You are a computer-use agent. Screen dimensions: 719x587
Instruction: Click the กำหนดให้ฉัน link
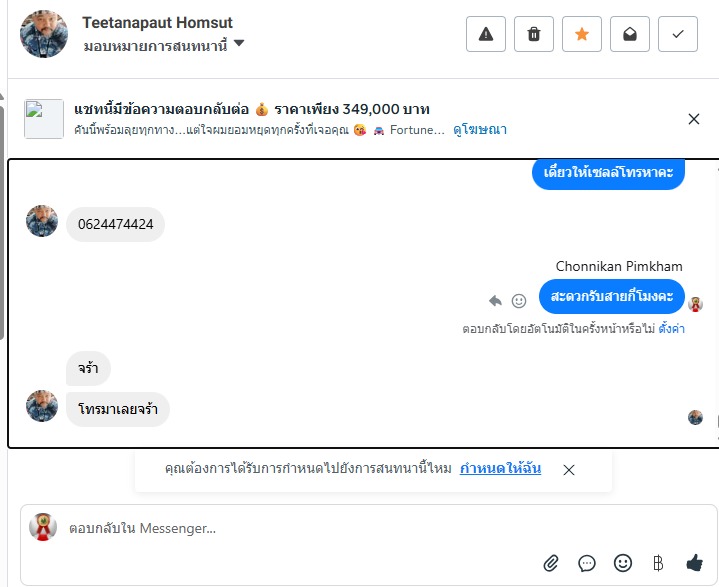500,468
